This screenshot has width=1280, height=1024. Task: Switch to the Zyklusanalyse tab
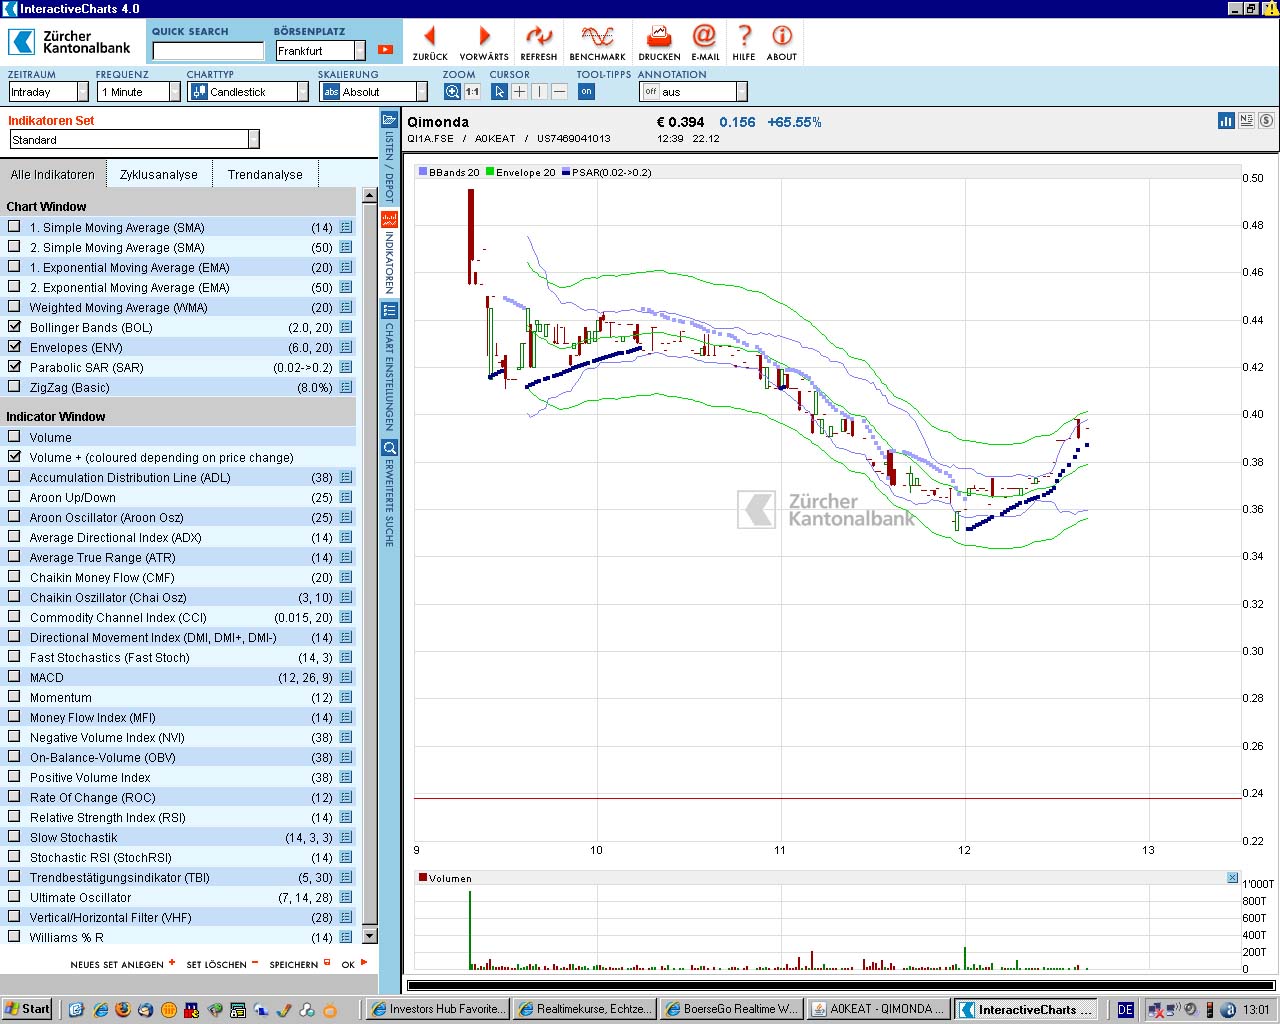(159, 174)
